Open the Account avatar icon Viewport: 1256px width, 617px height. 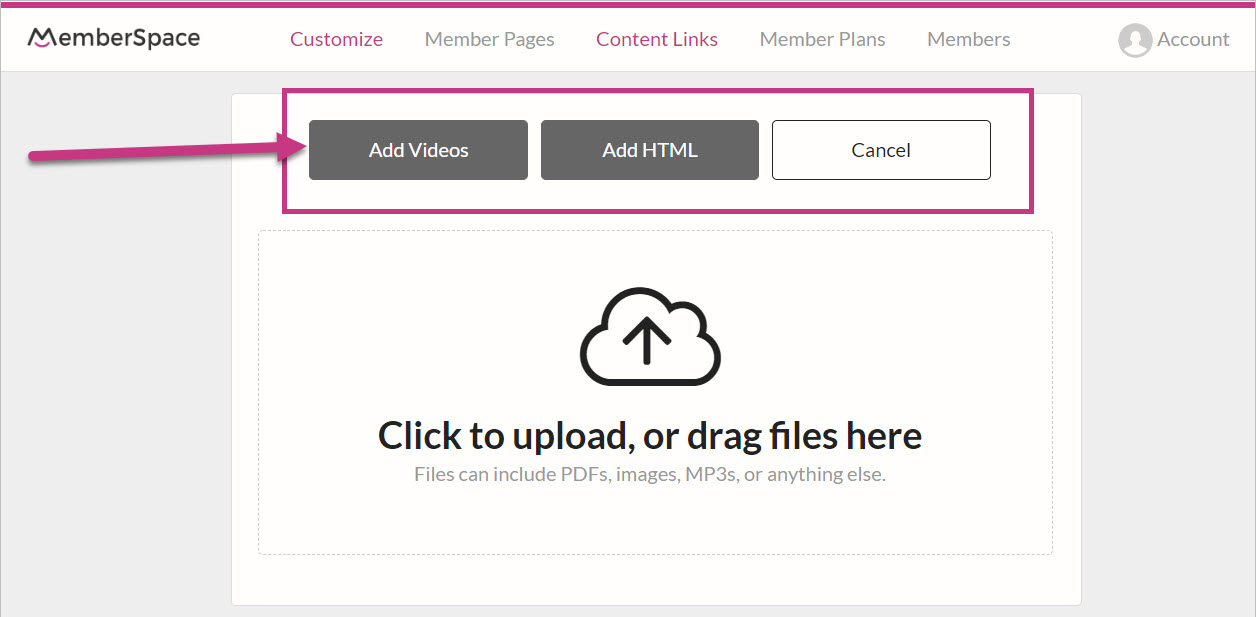(1135, 40)
